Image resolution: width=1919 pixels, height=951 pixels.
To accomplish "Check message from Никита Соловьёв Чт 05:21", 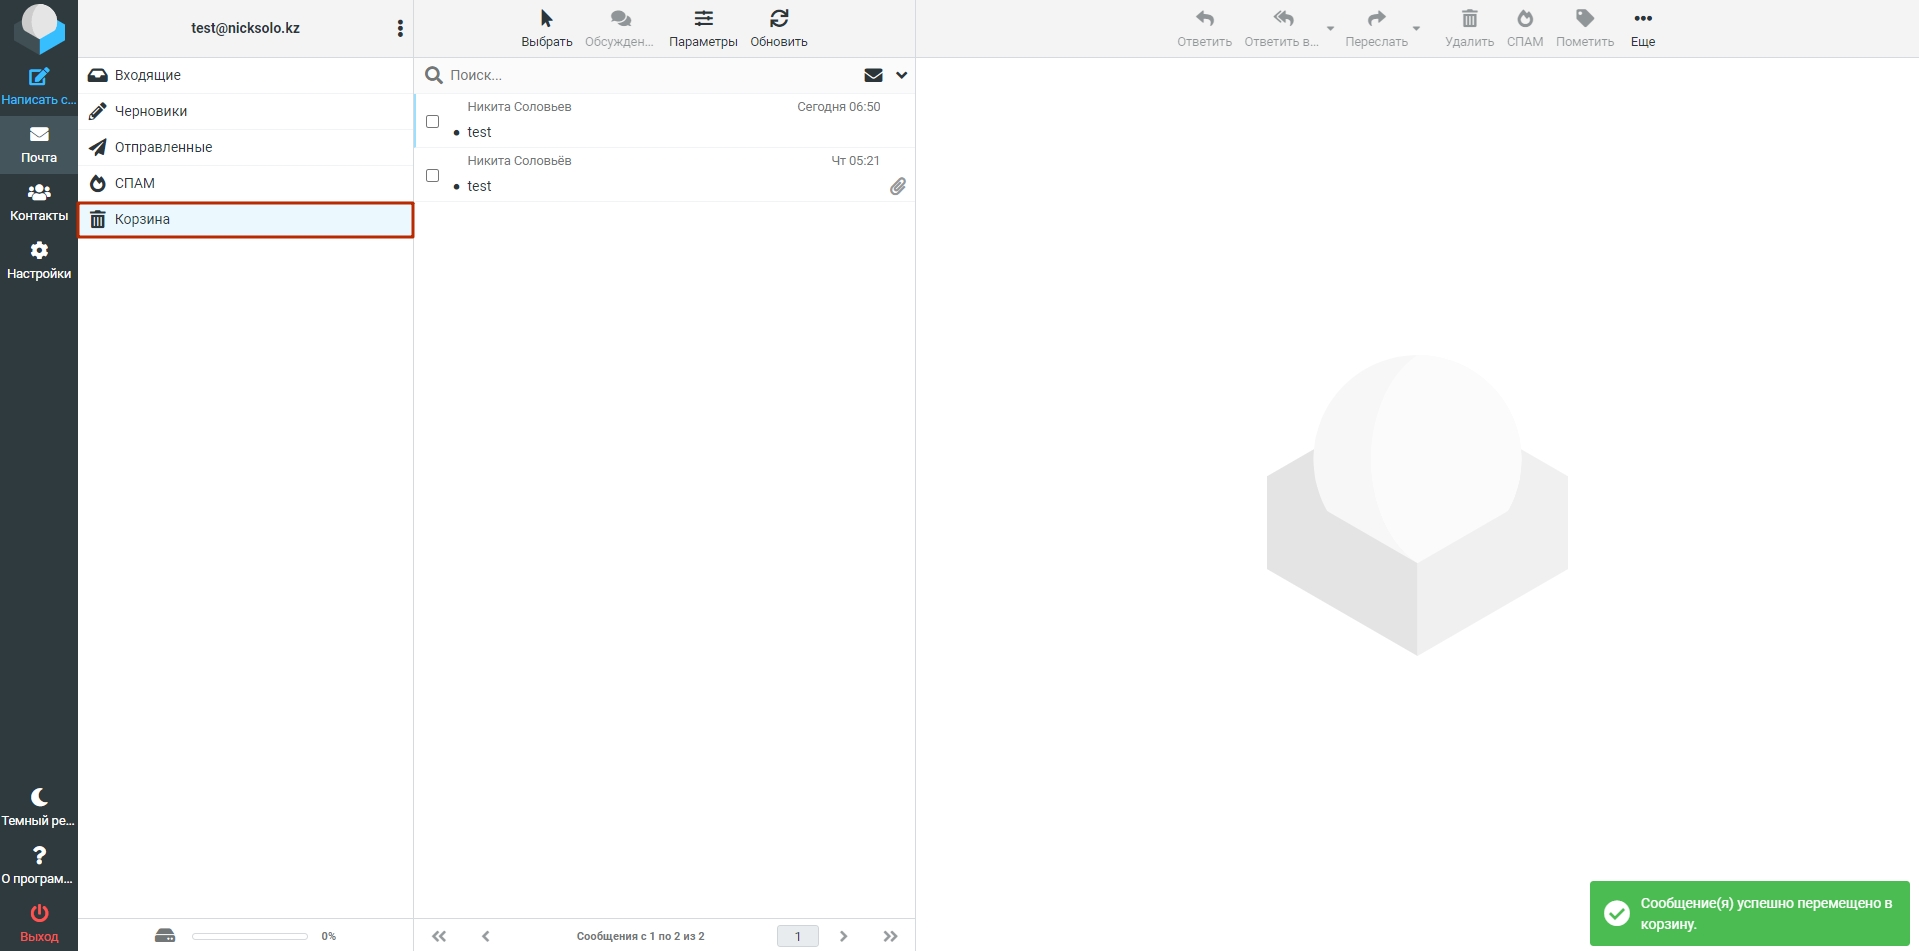I will point(432,175).
